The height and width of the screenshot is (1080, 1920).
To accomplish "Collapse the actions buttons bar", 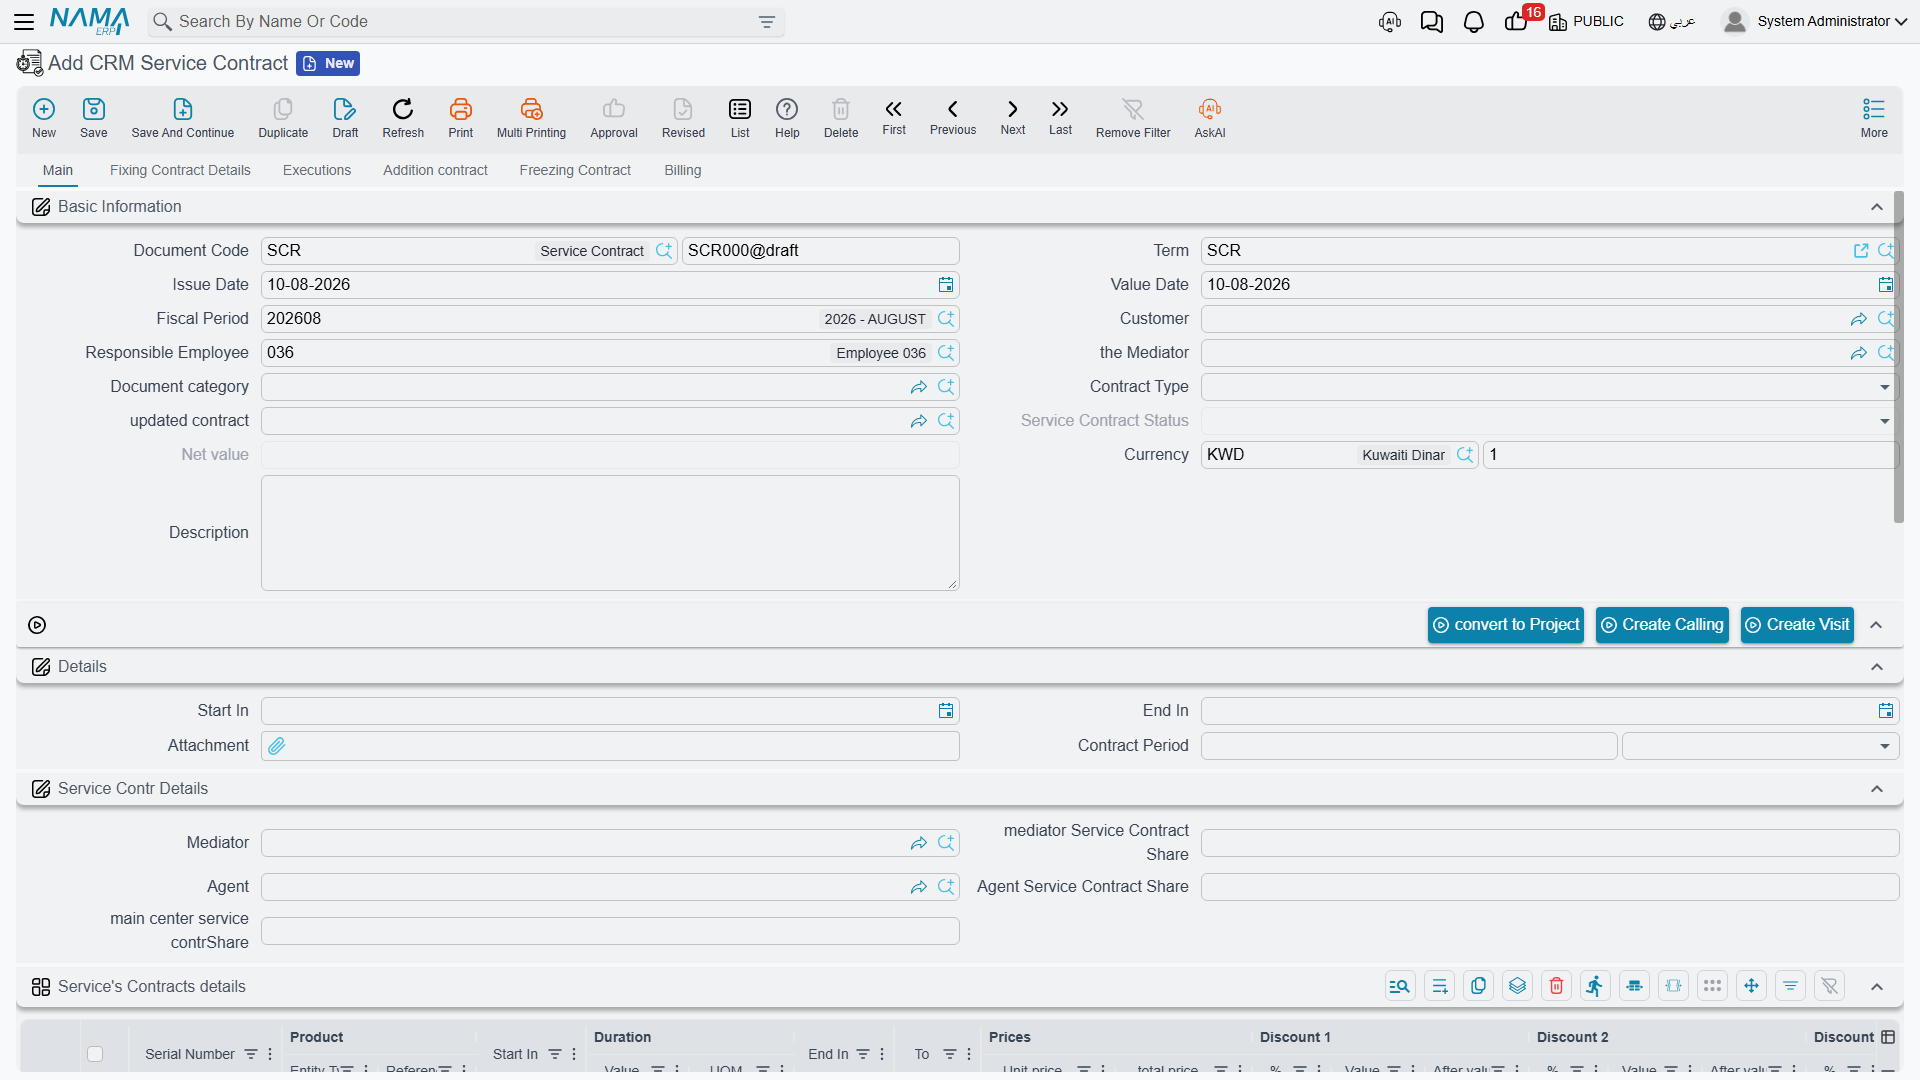I will pyautogui.click(x=1877, y=625).
